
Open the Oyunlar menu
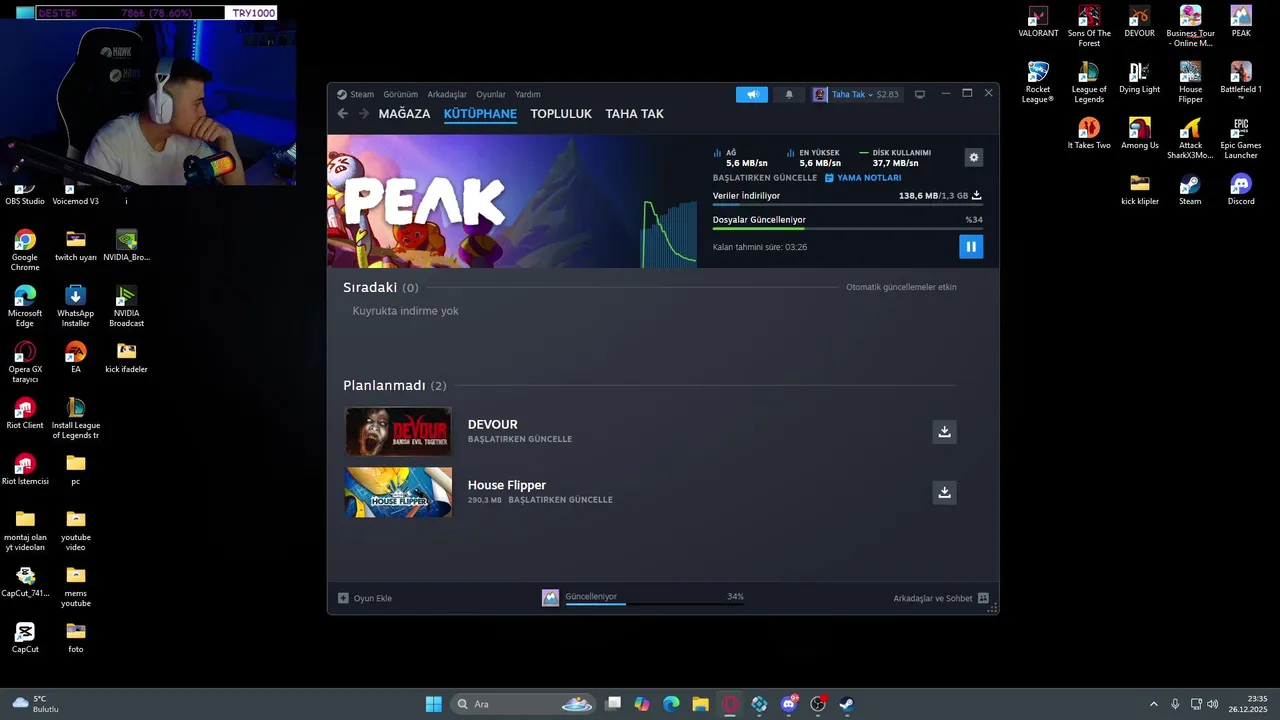click(491, 94)
